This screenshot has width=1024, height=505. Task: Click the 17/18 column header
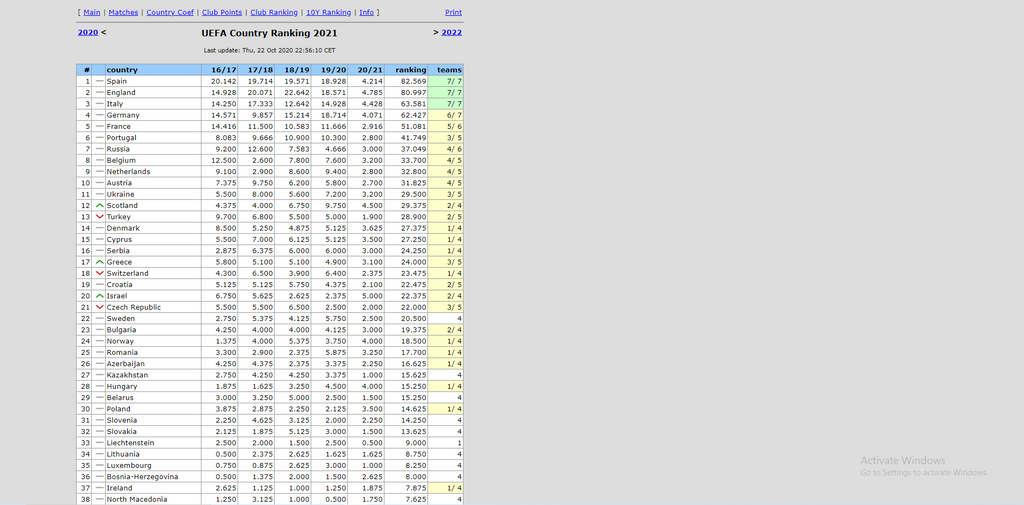pos(256,70)
